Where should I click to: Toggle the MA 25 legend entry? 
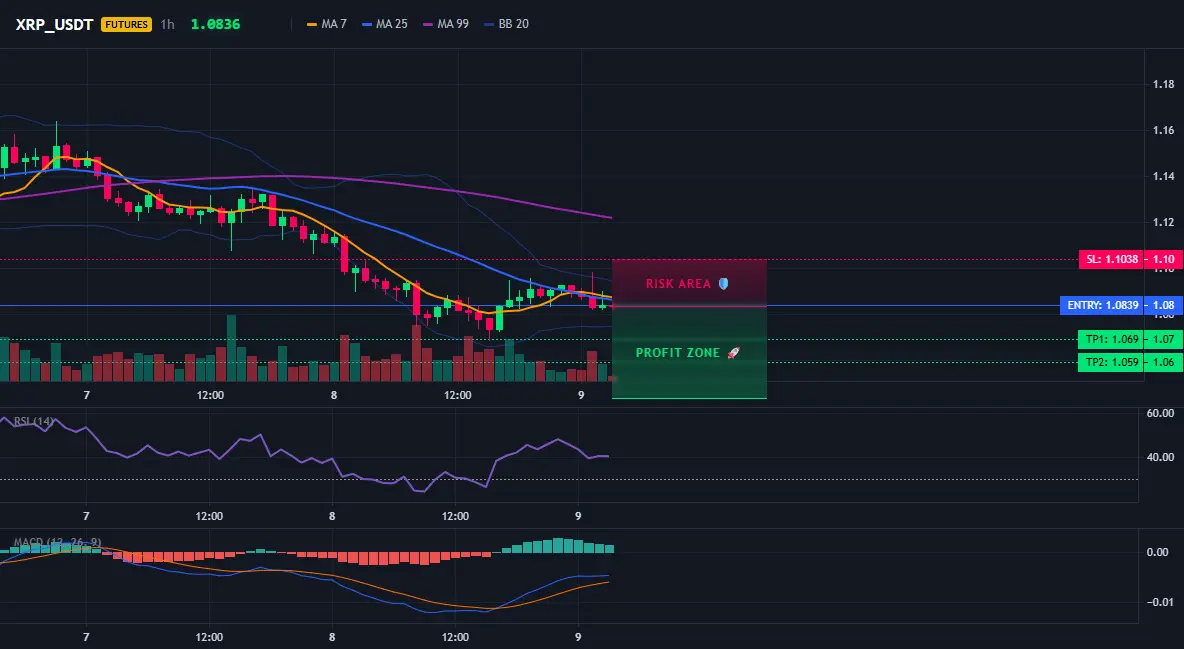click(384, 24)
